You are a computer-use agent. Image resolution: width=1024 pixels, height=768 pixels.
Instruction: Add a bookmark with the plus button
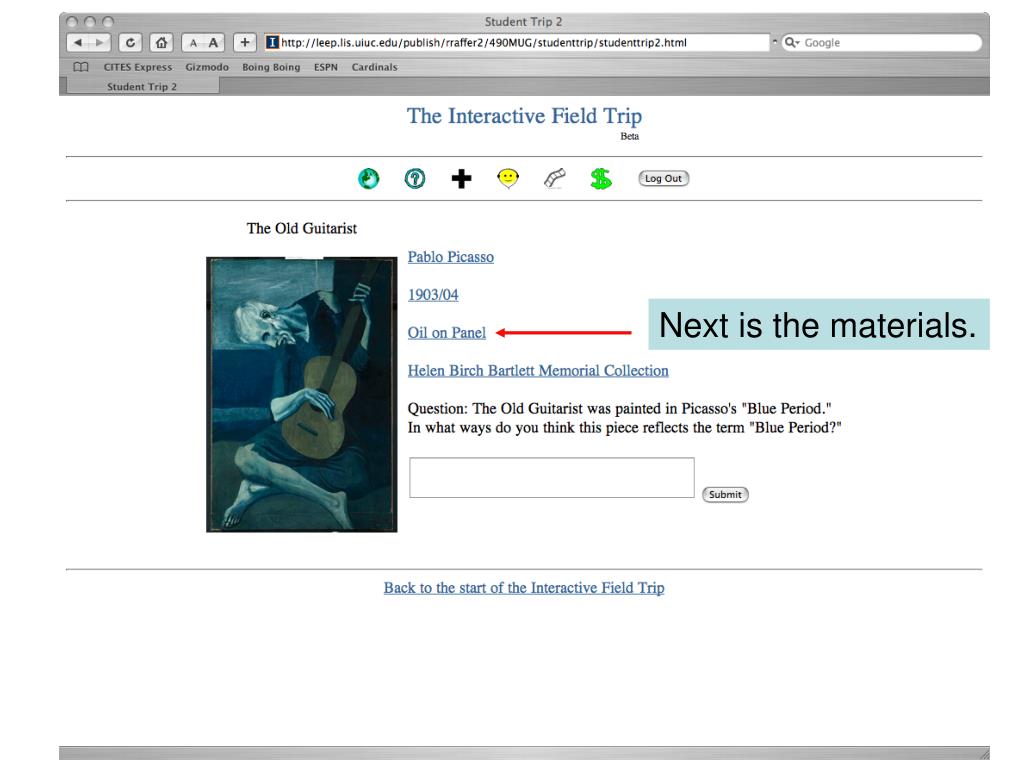244,42
